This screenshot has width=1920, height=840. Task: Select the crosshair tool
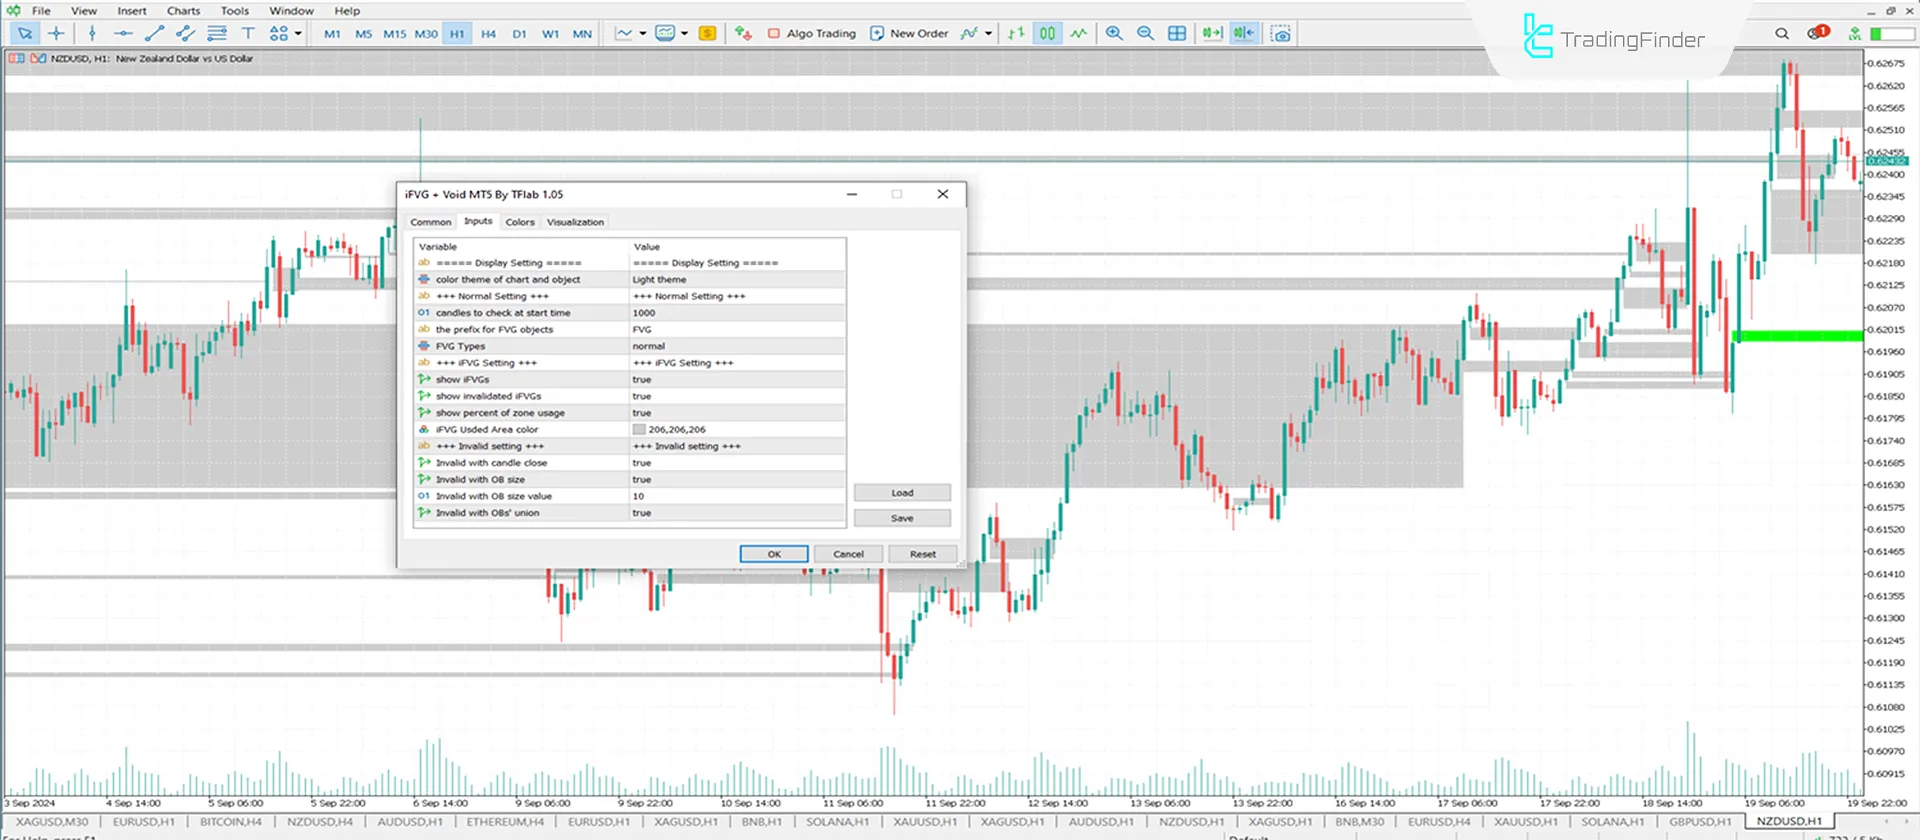(56, 33)
